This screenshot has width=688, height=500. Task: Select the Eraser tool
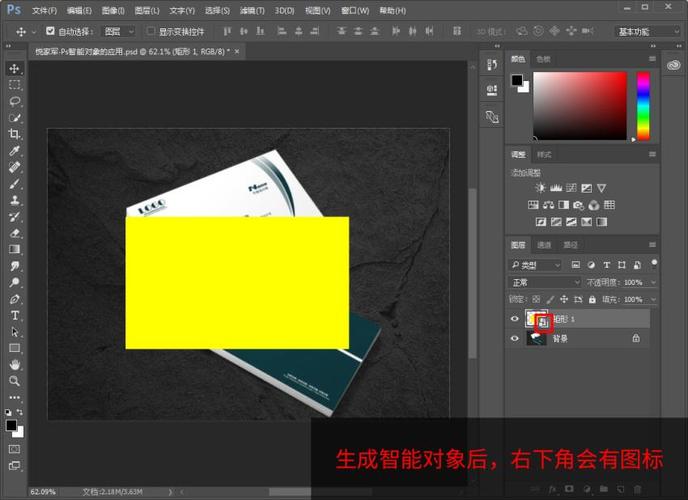click(14, 233)
